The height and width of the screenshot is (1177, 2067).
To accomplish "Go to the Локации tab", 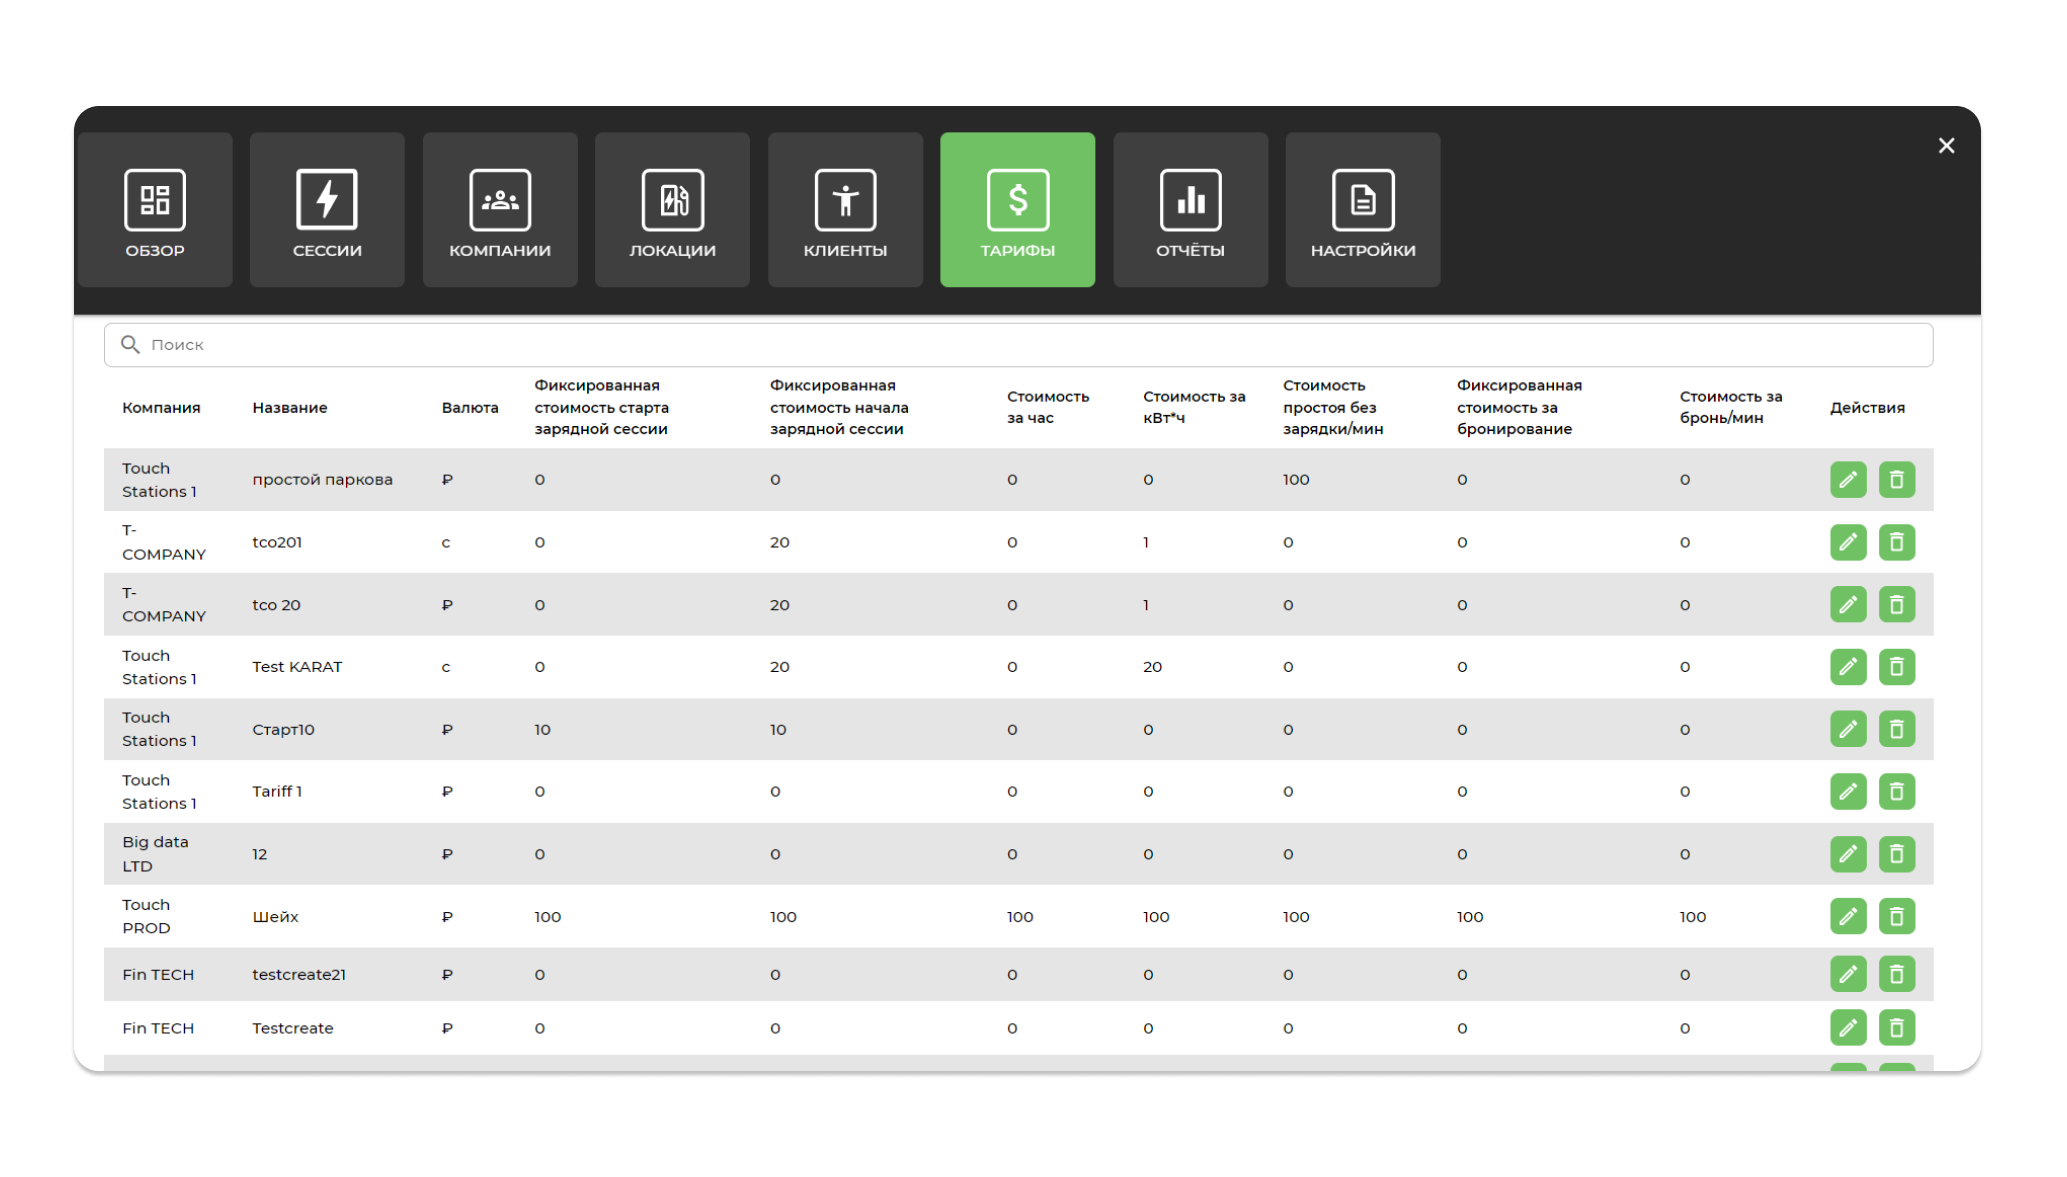I will 672,210.
